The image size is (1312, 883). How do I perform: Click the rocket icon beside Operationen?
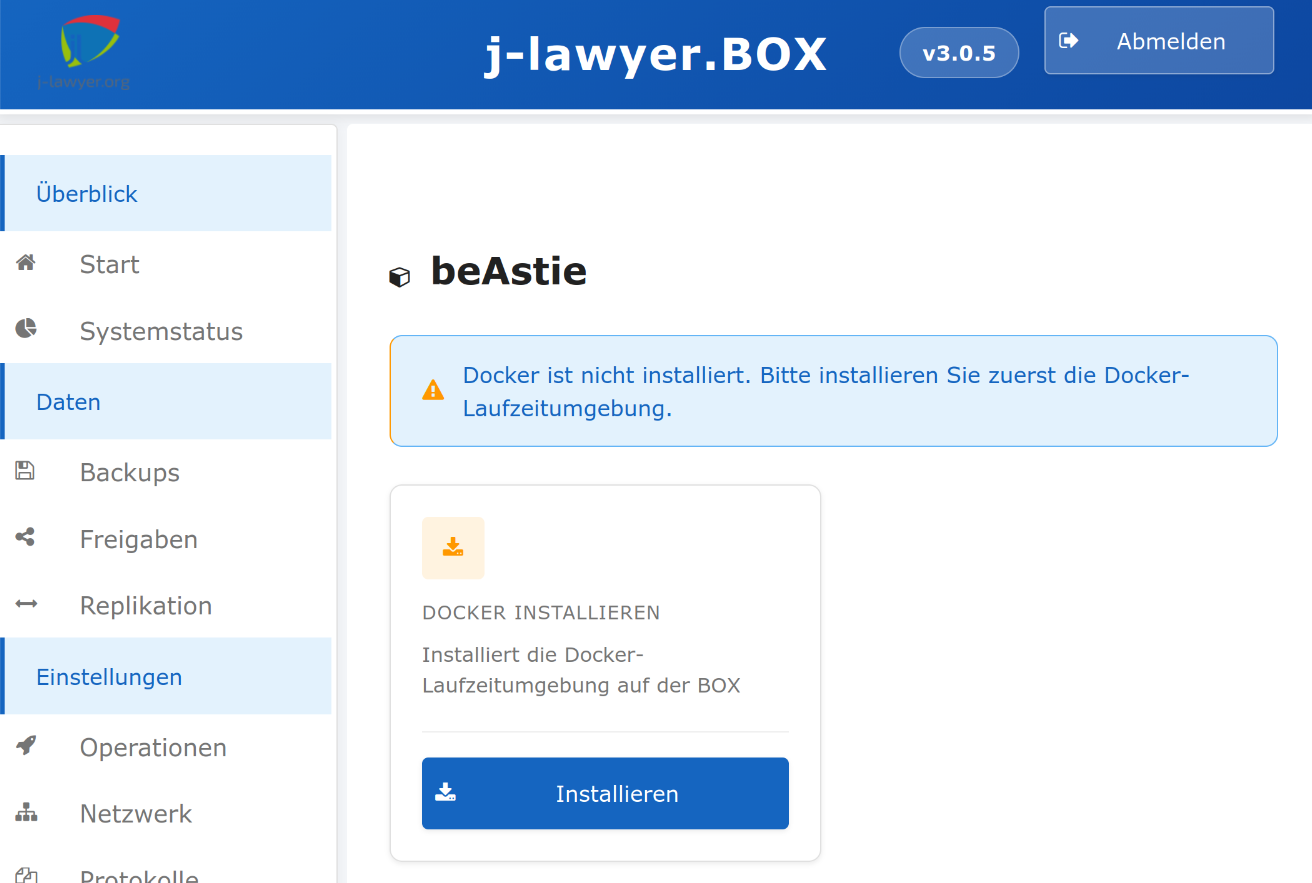pos(26,745)
